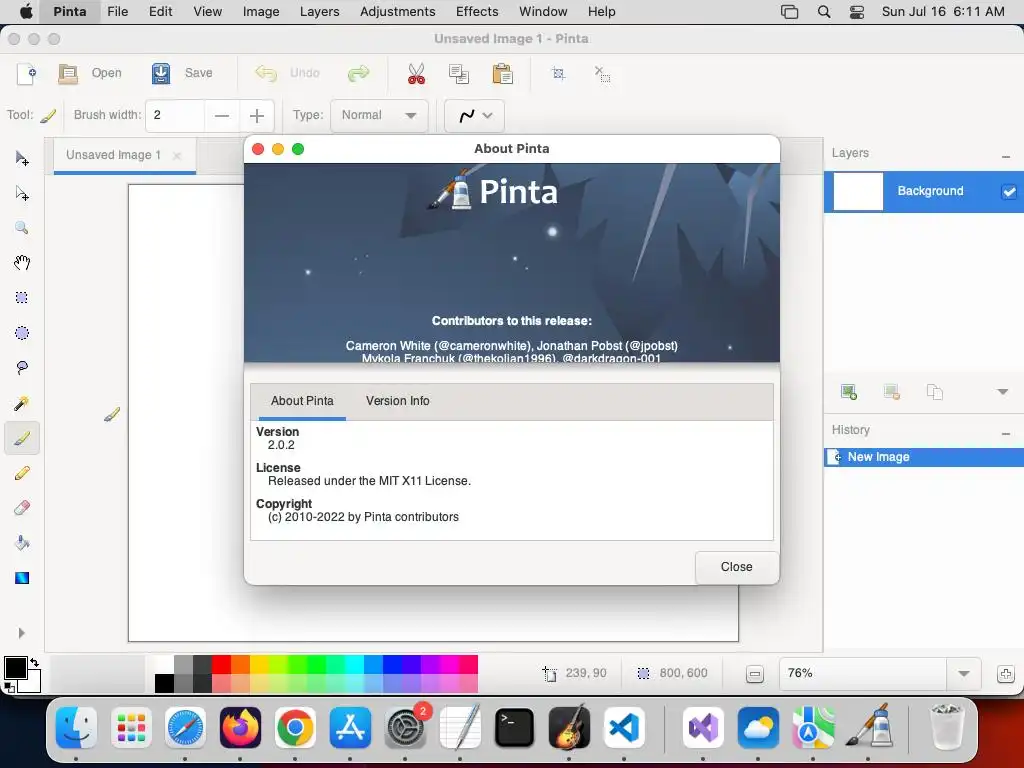Select the Paint Bucket tool

(22, 543)
